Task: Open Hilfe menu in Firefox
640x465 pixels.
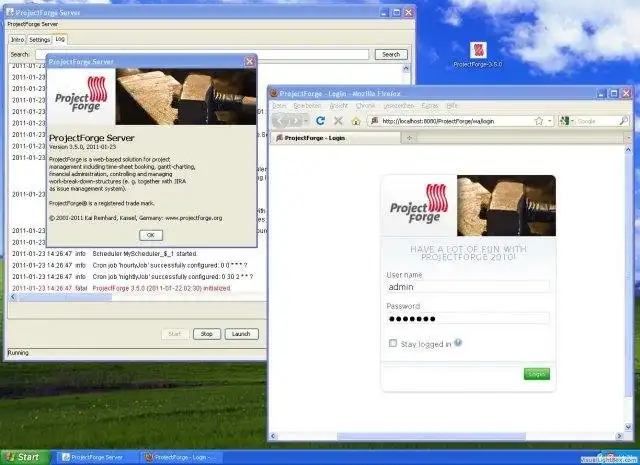Action: pos(452,106)
